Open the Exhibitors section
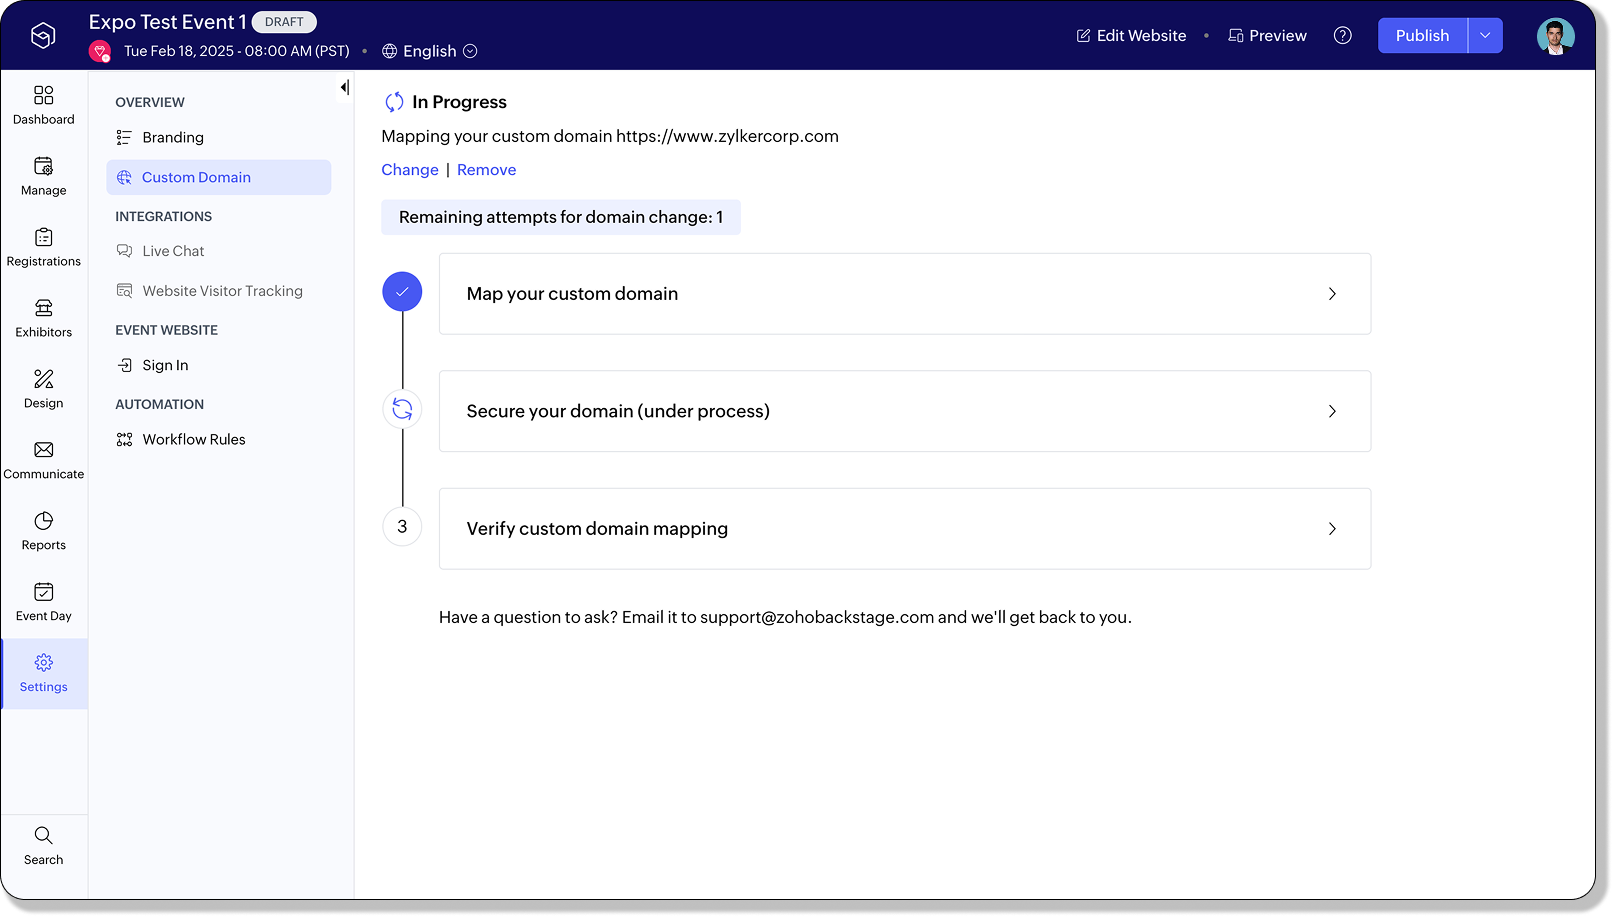Screen dimensions: 1612x916 pyautogui.click(x=44, y=318)
